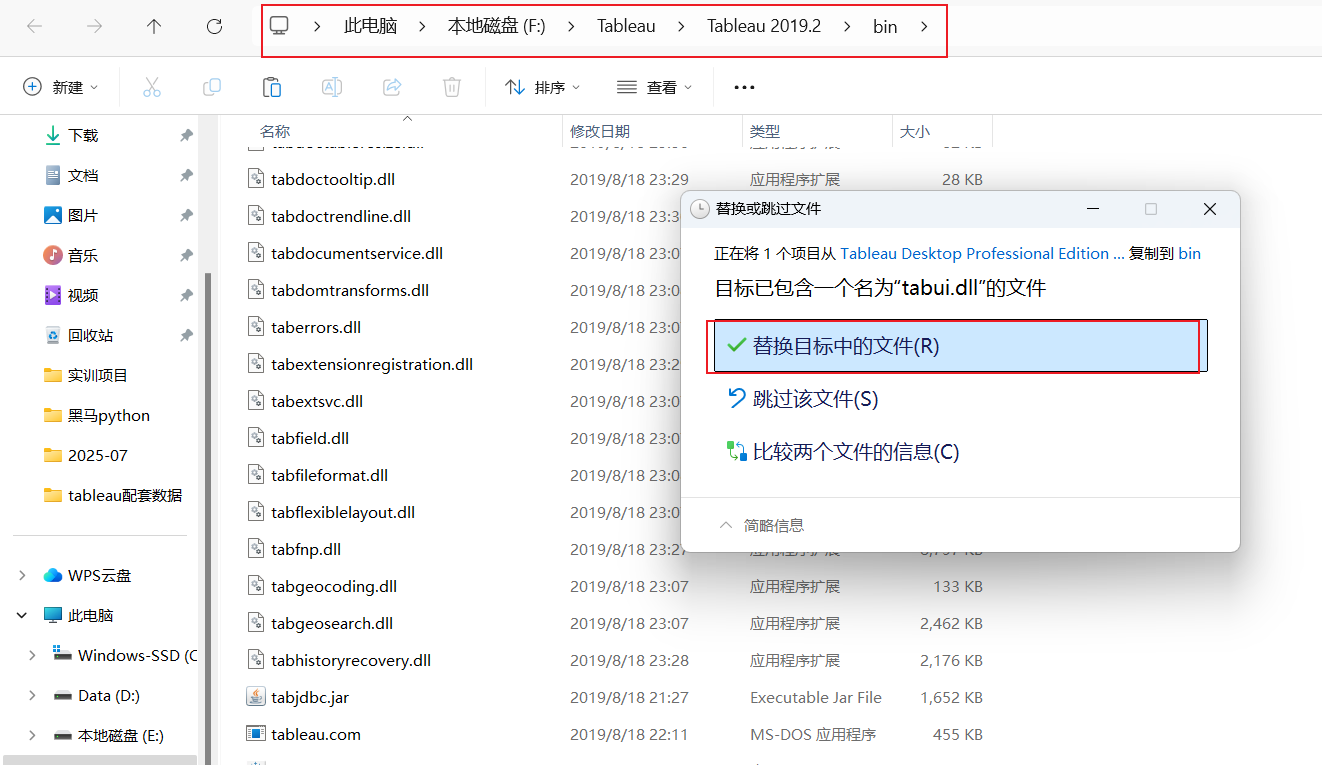
Task: Click the share icon in toolbar
Action: [392, 87]
